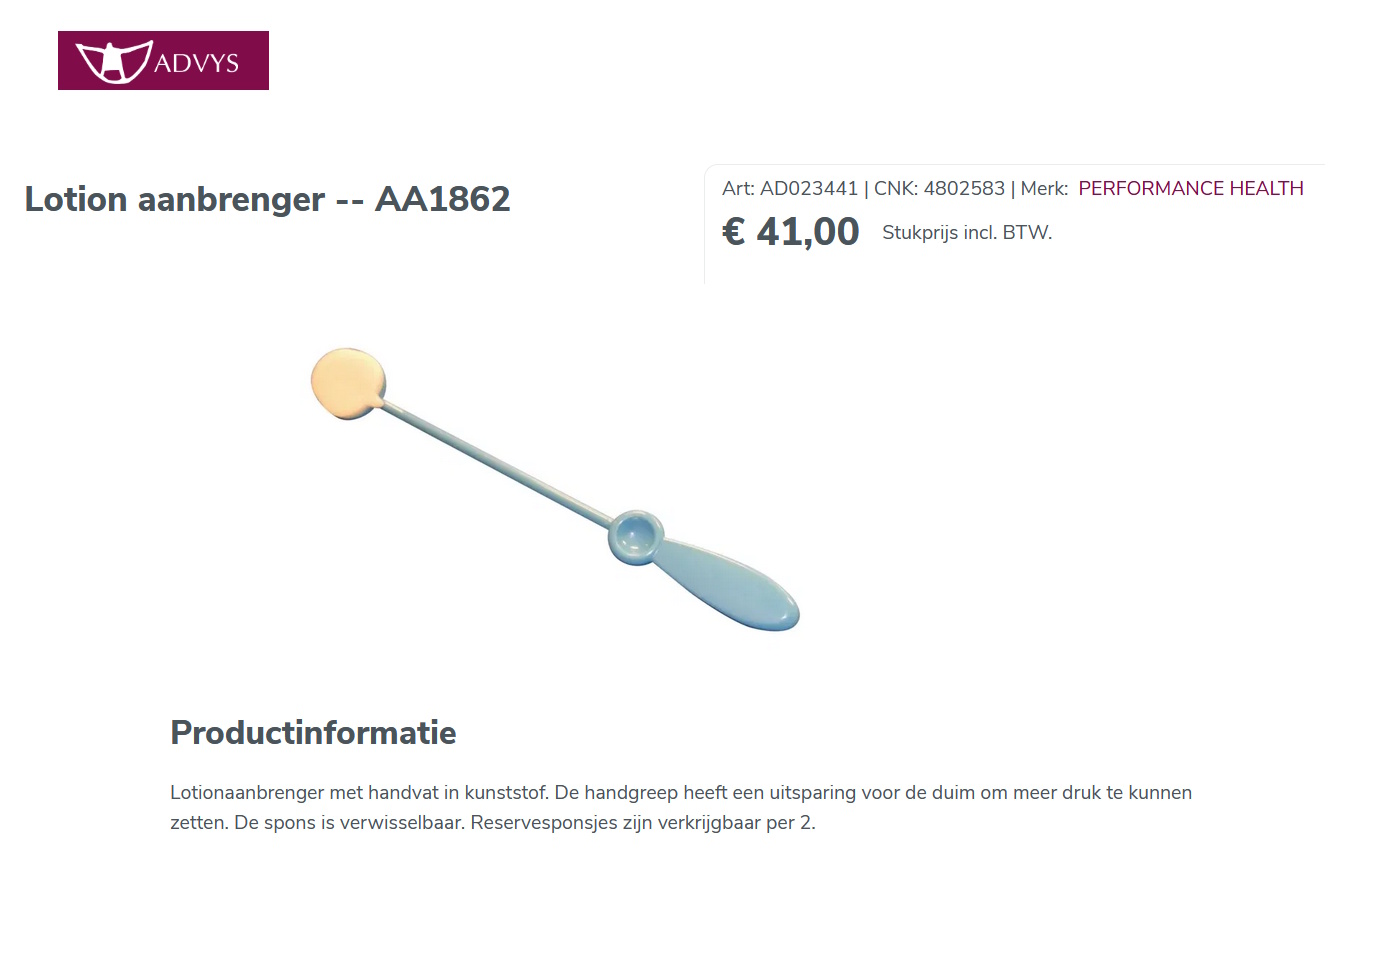Click the Advys logo emblem icon

(x=114, y=61)
